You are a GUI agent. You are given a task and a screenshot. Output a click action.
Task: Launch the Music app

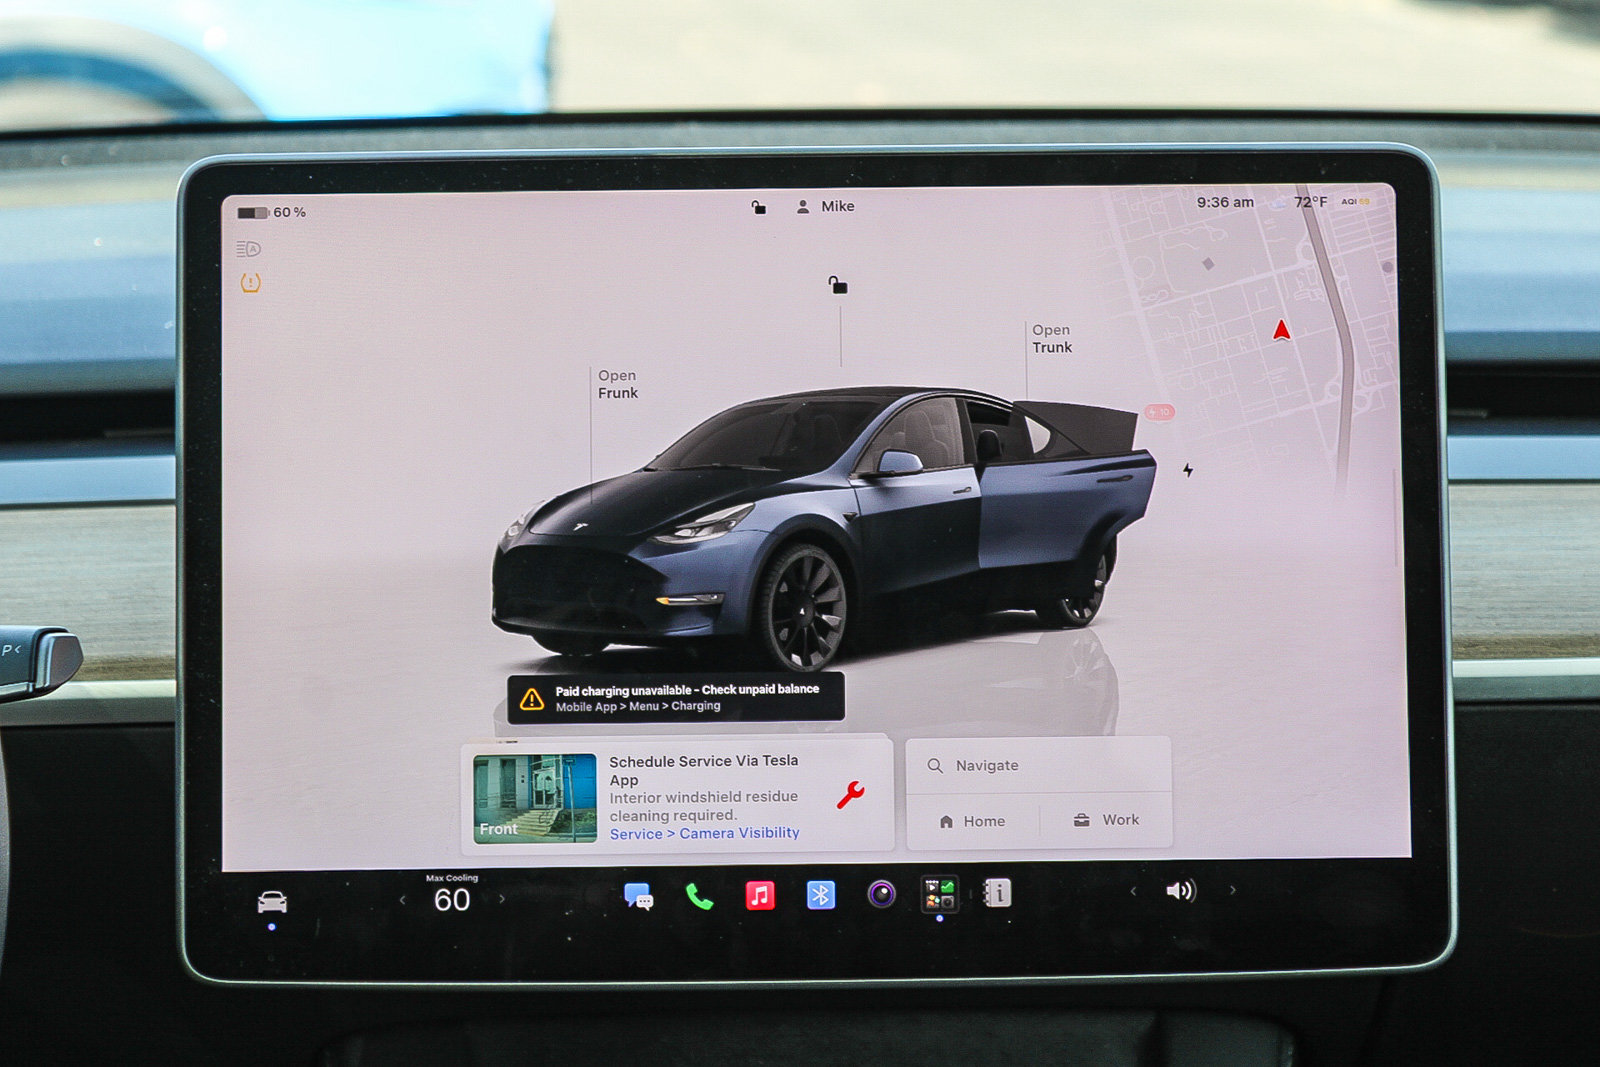pos(760,894)
